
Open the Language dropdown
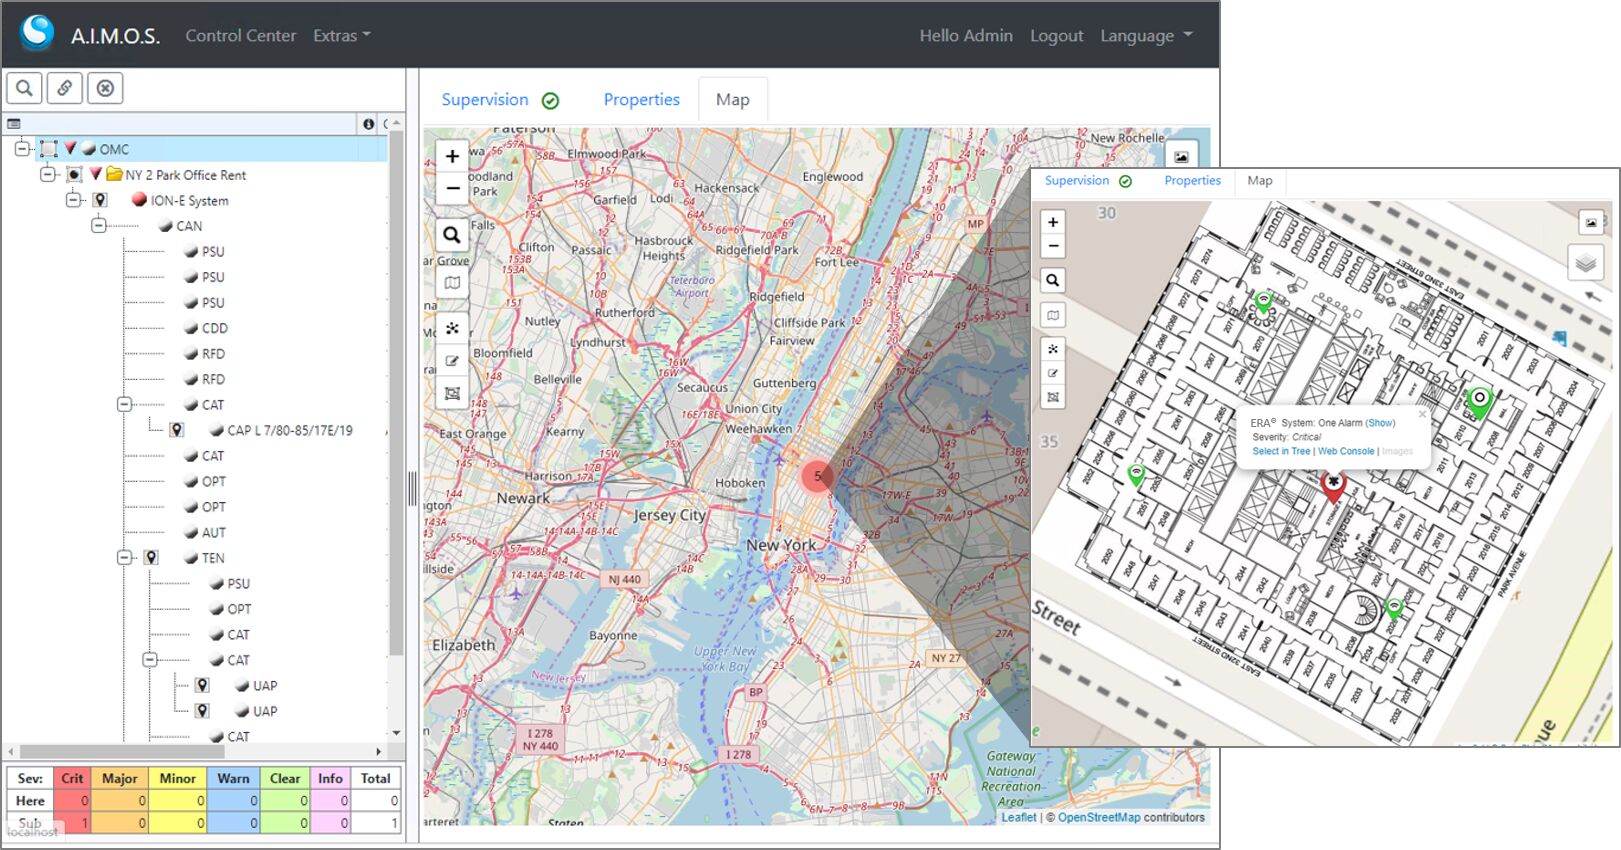click(x=1147, y=36)
